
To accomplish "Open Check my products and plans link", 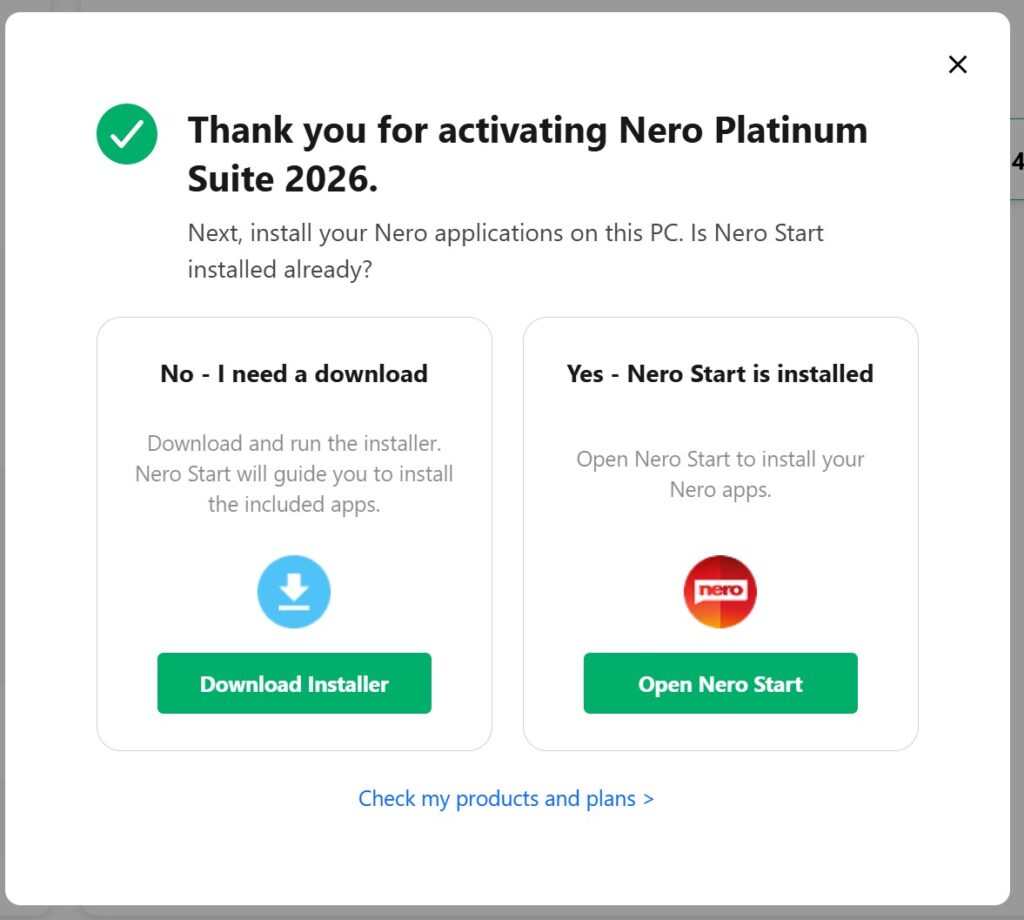I will pos(506,798).
